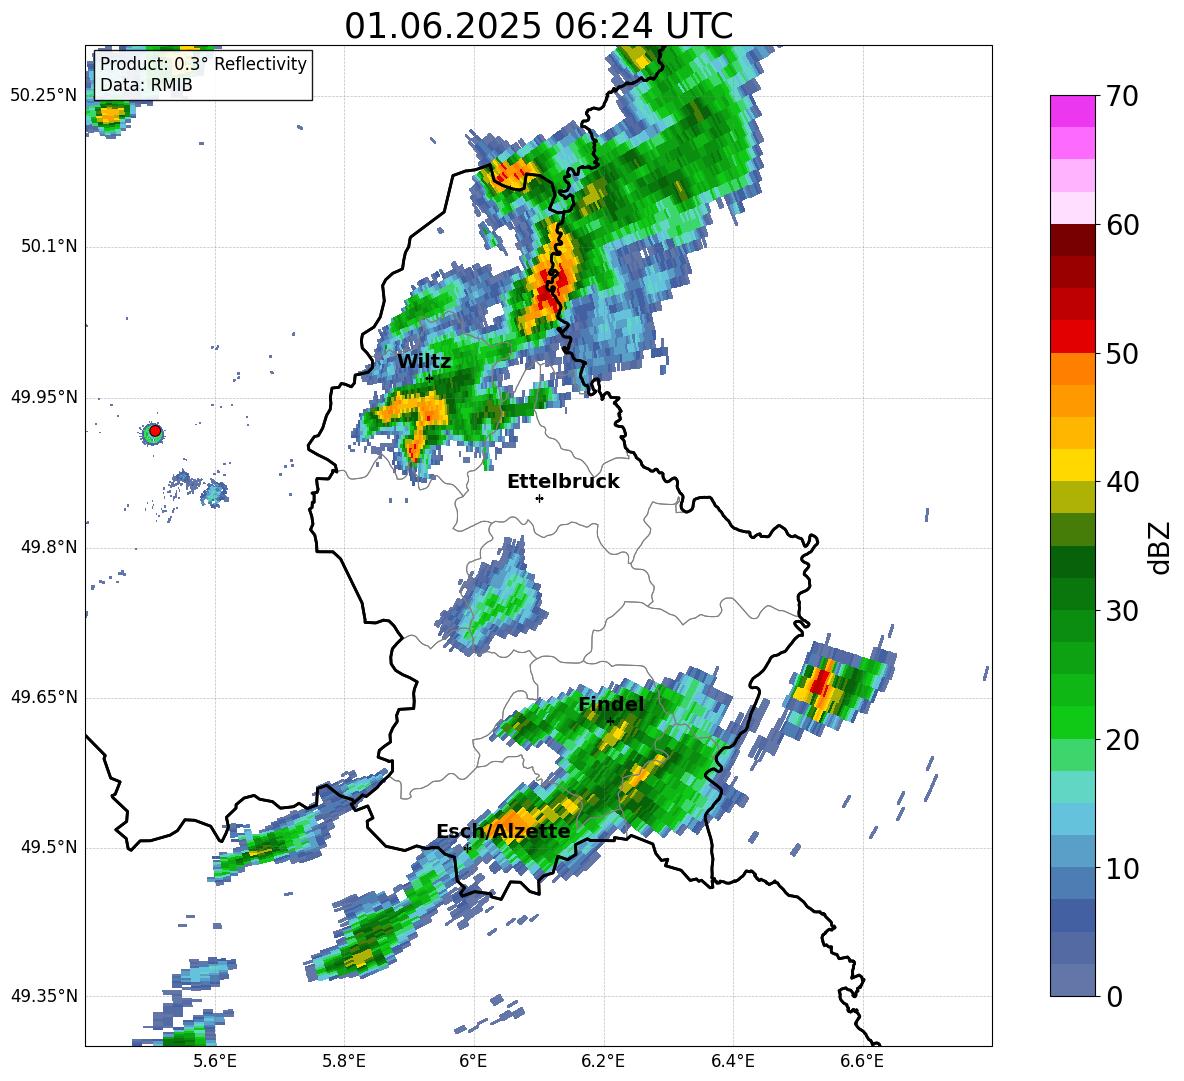Screen dimensions: 1184x1081
Task: Click the 5.8°E longitude label
Action: tap(344, 1061)
